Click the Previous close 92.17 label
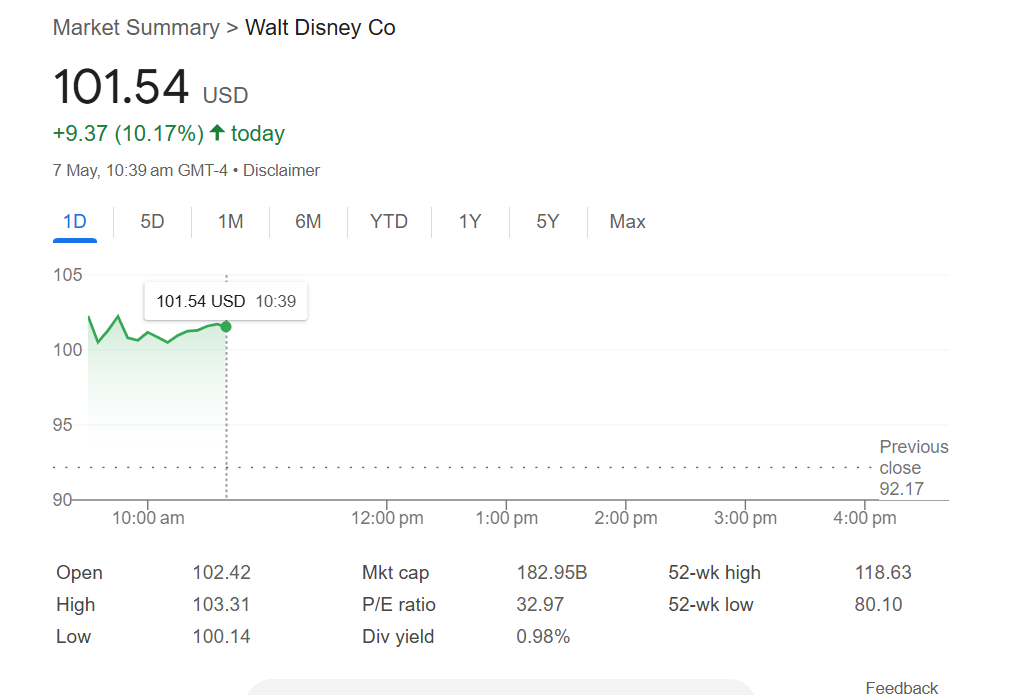The image size is (1025, 695). [x=913, y=467]
